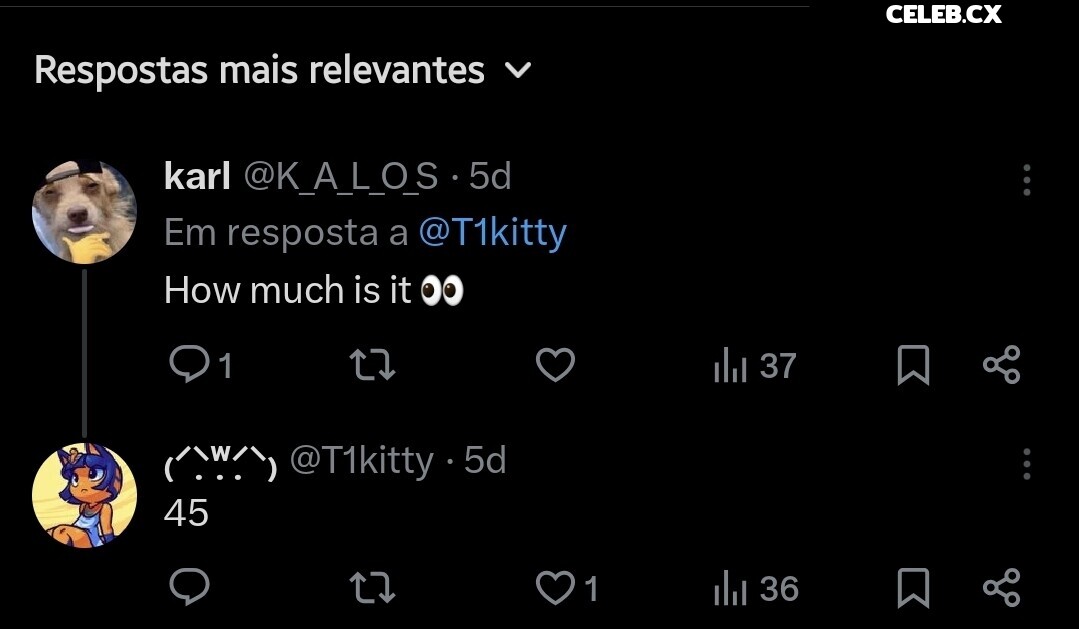
Task: Click T1kitty's cartoon avatar
Action: tap(84, 495)
